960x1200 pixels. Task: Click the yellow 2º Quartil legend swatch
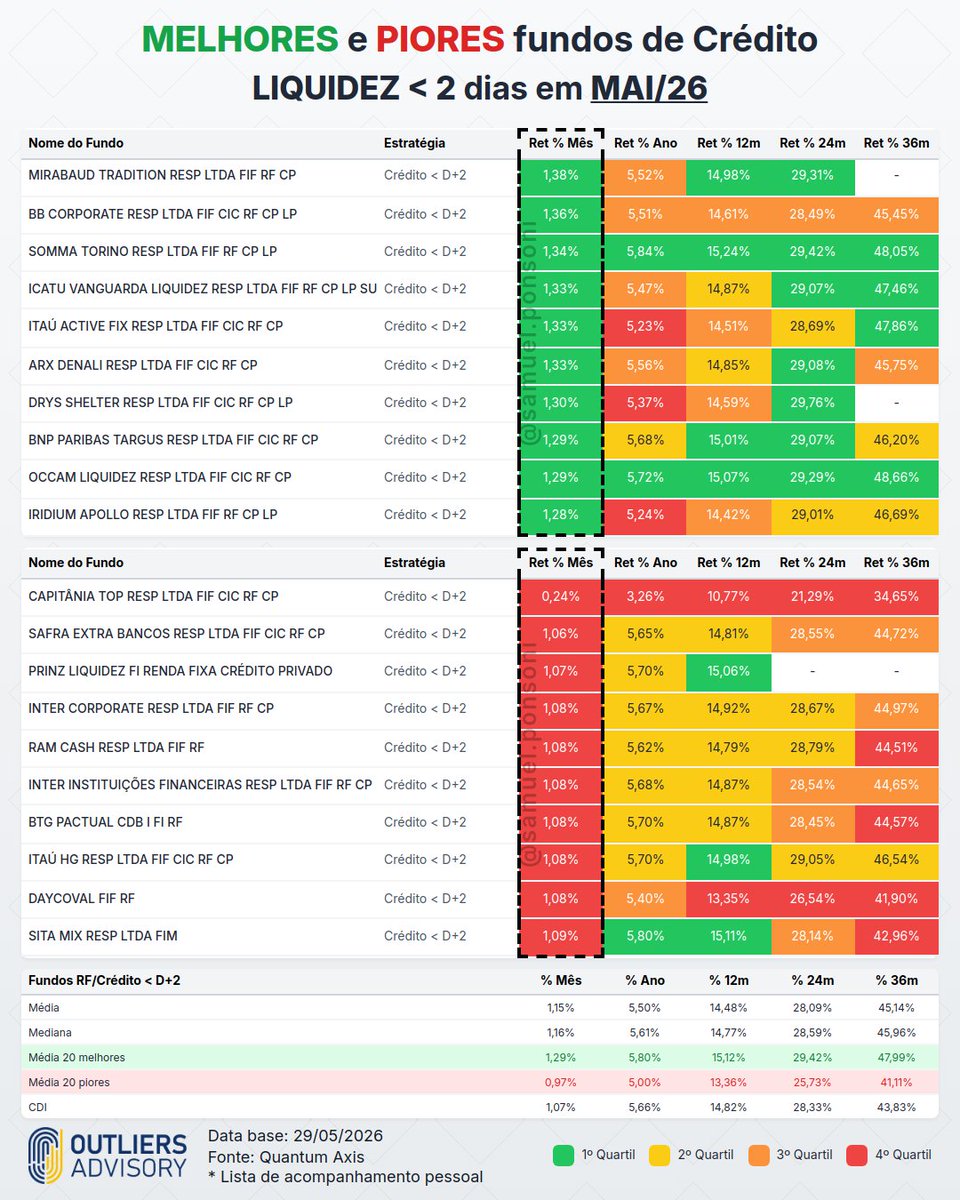point(661,1155)
